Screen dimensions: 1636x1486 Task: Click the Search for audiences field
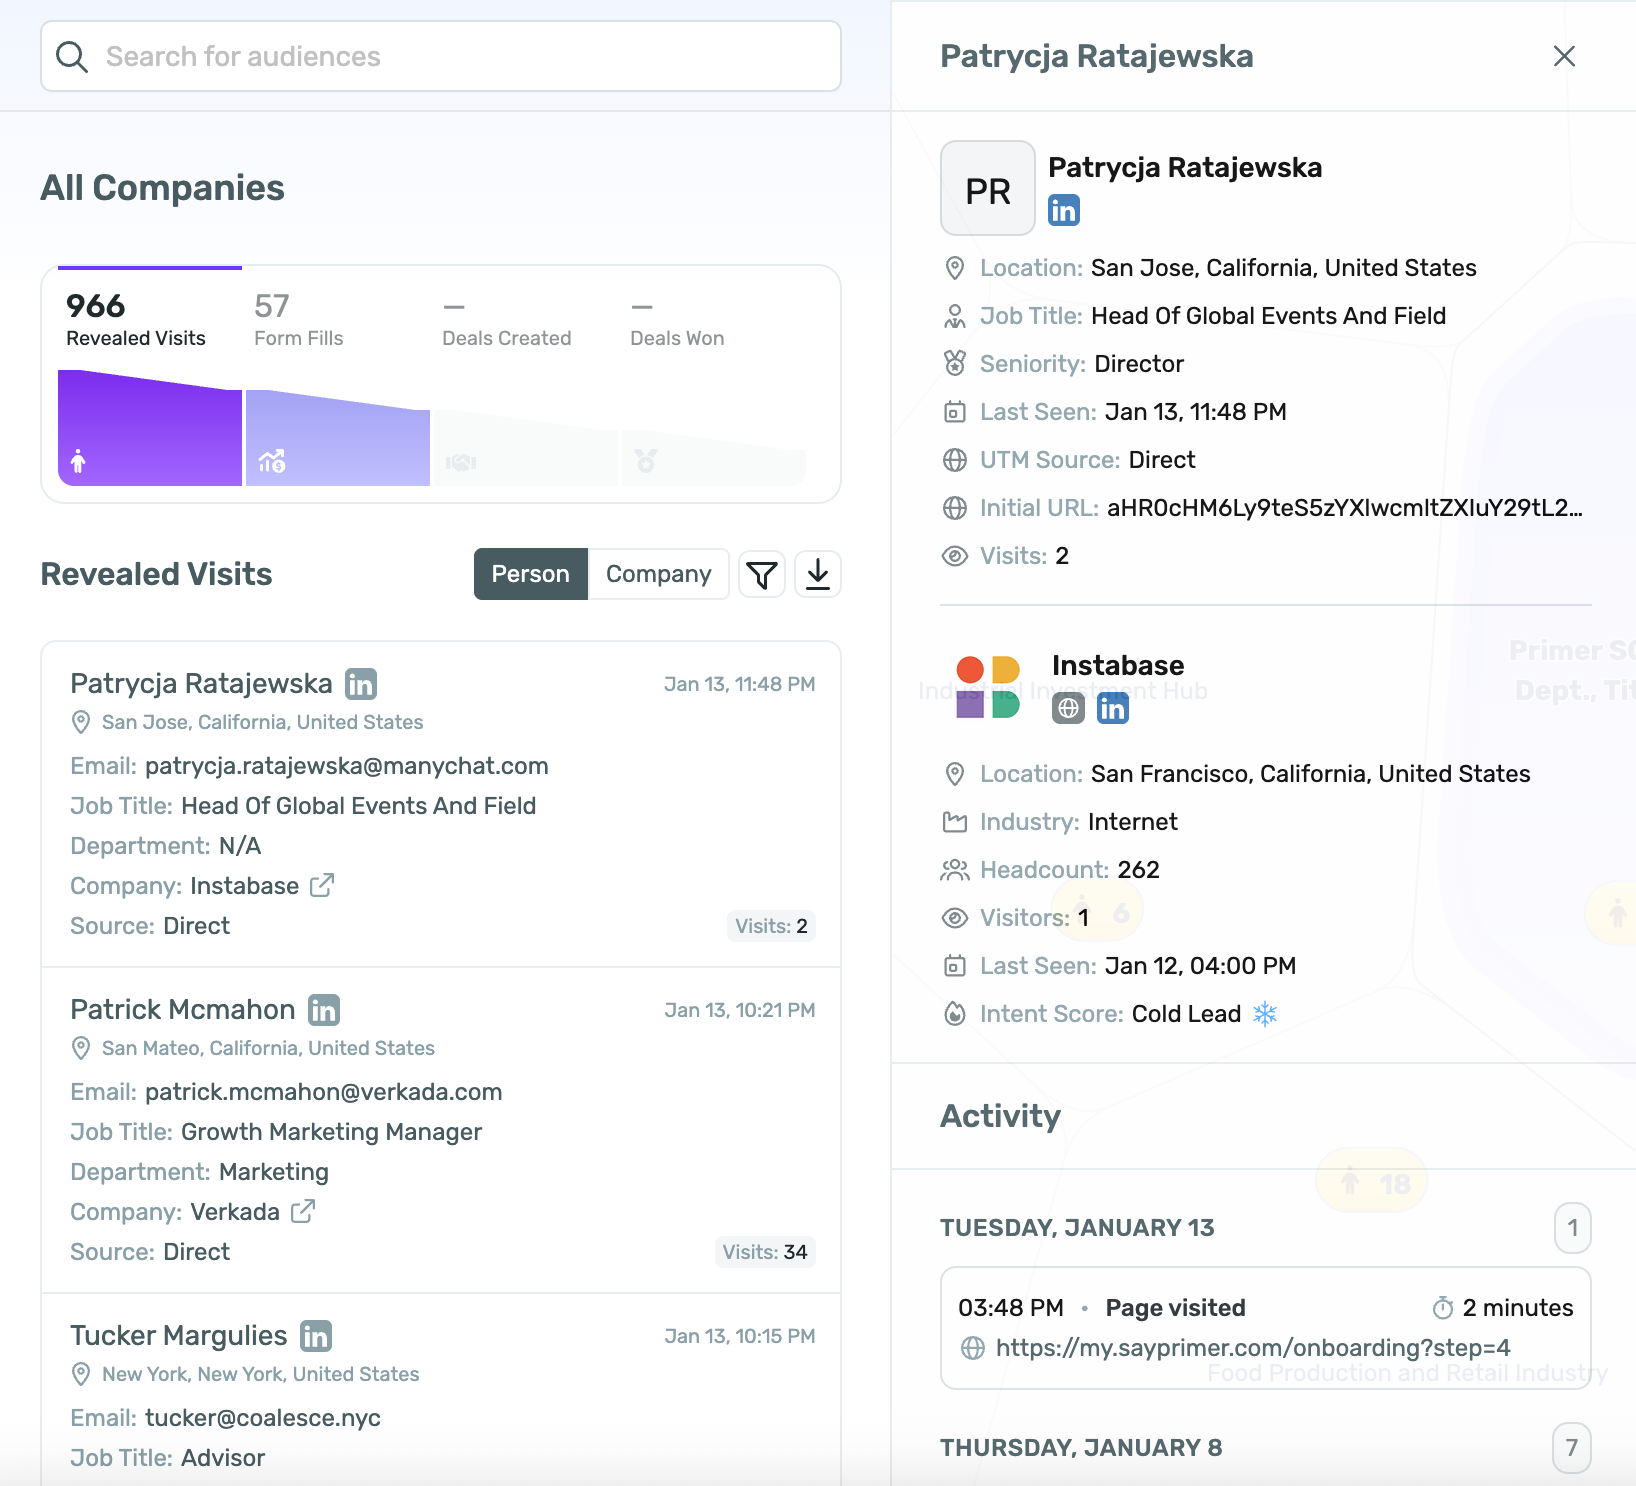pyautogui.click(x=440, y=56)
